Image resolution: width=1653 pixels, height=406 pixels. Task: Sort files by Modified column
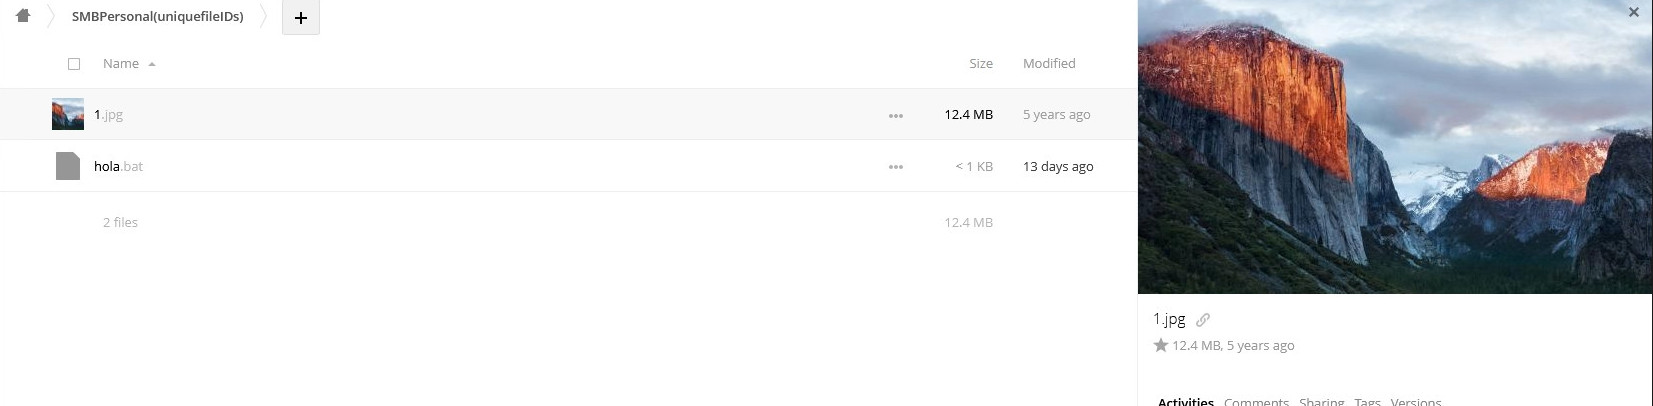(1049, 64)
